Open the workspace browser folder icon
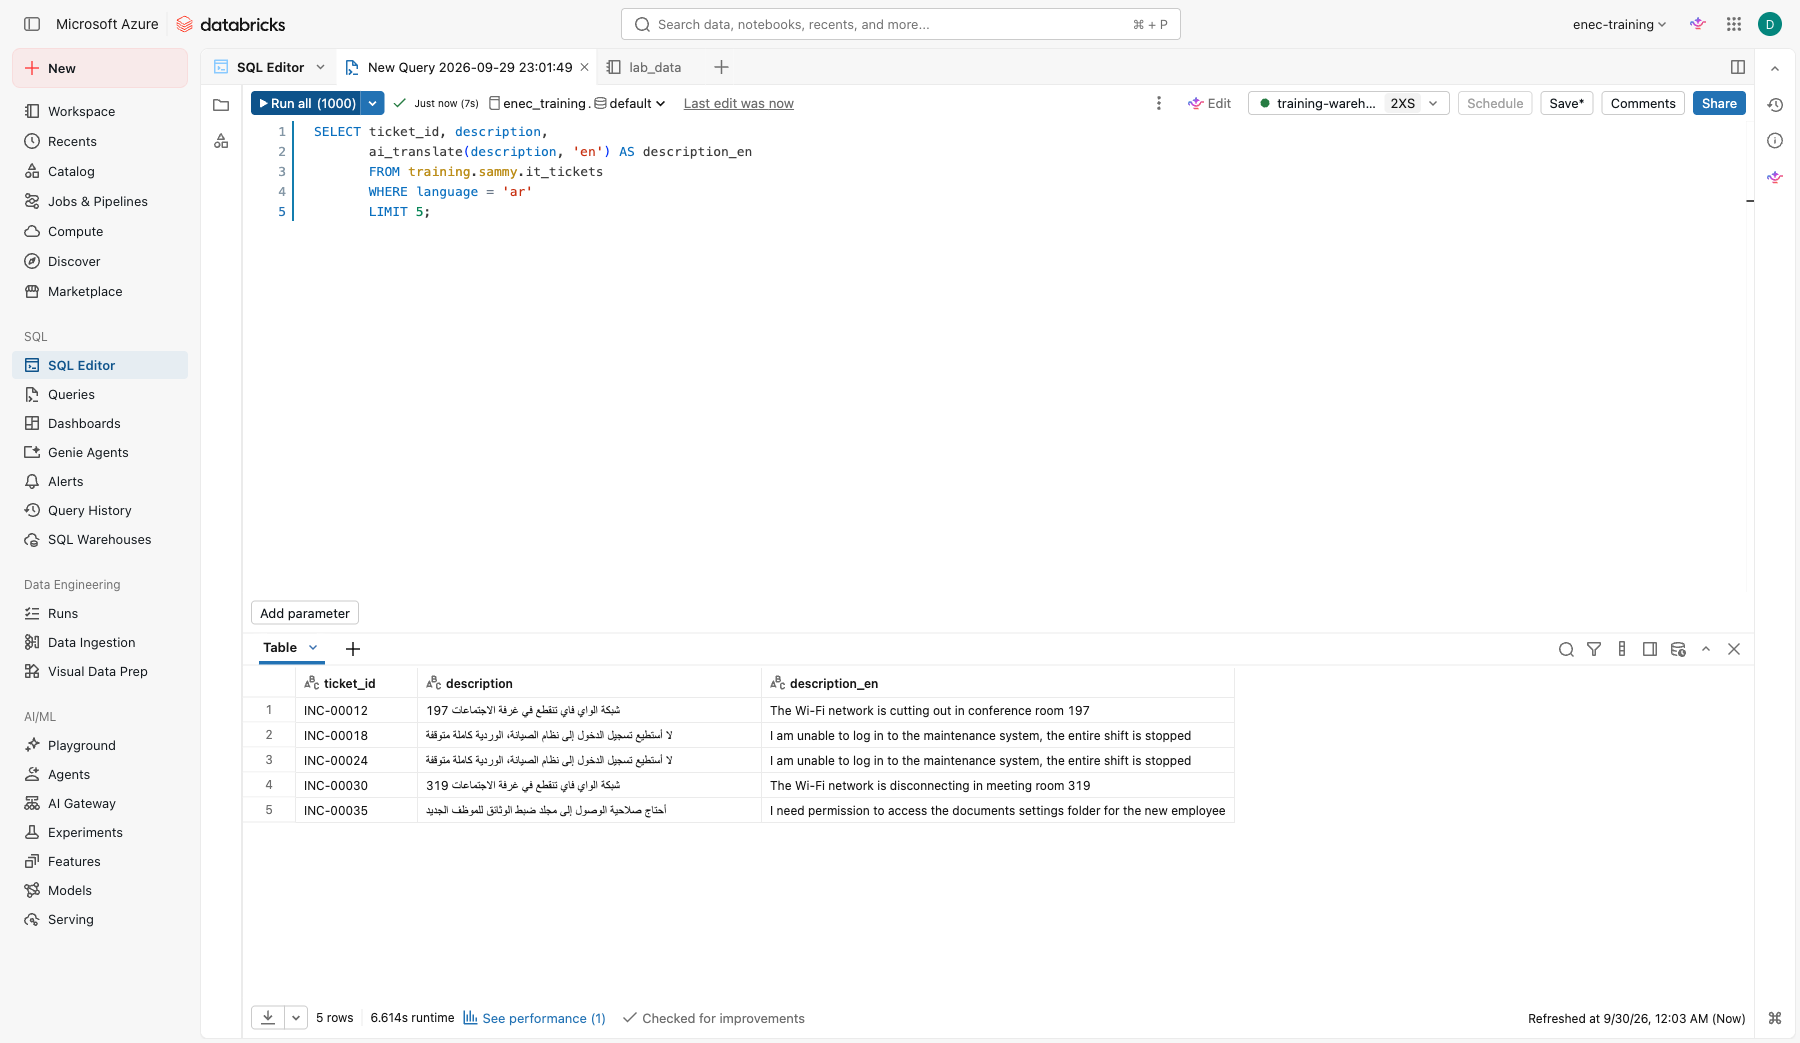1800x1043 pixels. pyautogui.click(x=221, y=105)
